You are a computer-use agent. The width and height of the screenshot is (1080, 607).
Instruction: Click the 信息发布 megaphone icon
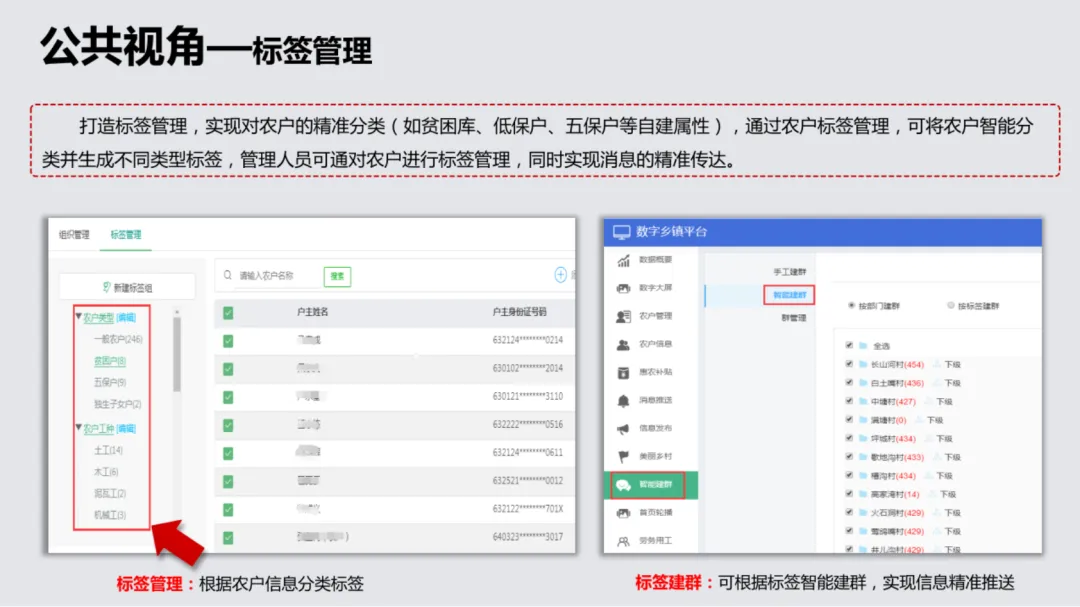623,429
